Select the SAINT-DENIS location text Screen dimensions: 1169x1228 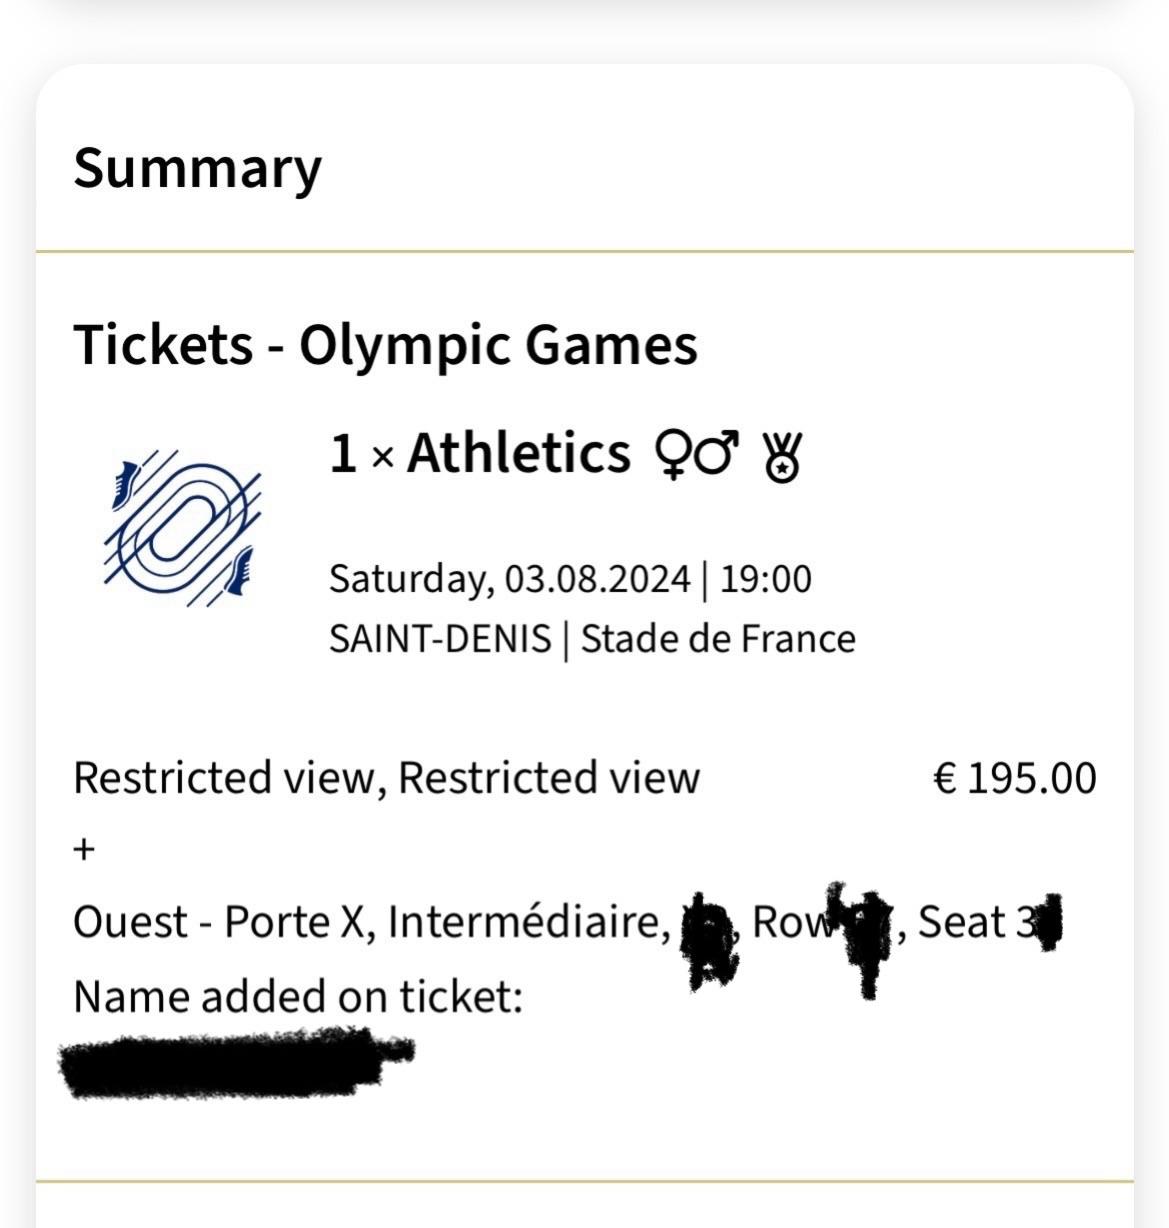point(440,639)
